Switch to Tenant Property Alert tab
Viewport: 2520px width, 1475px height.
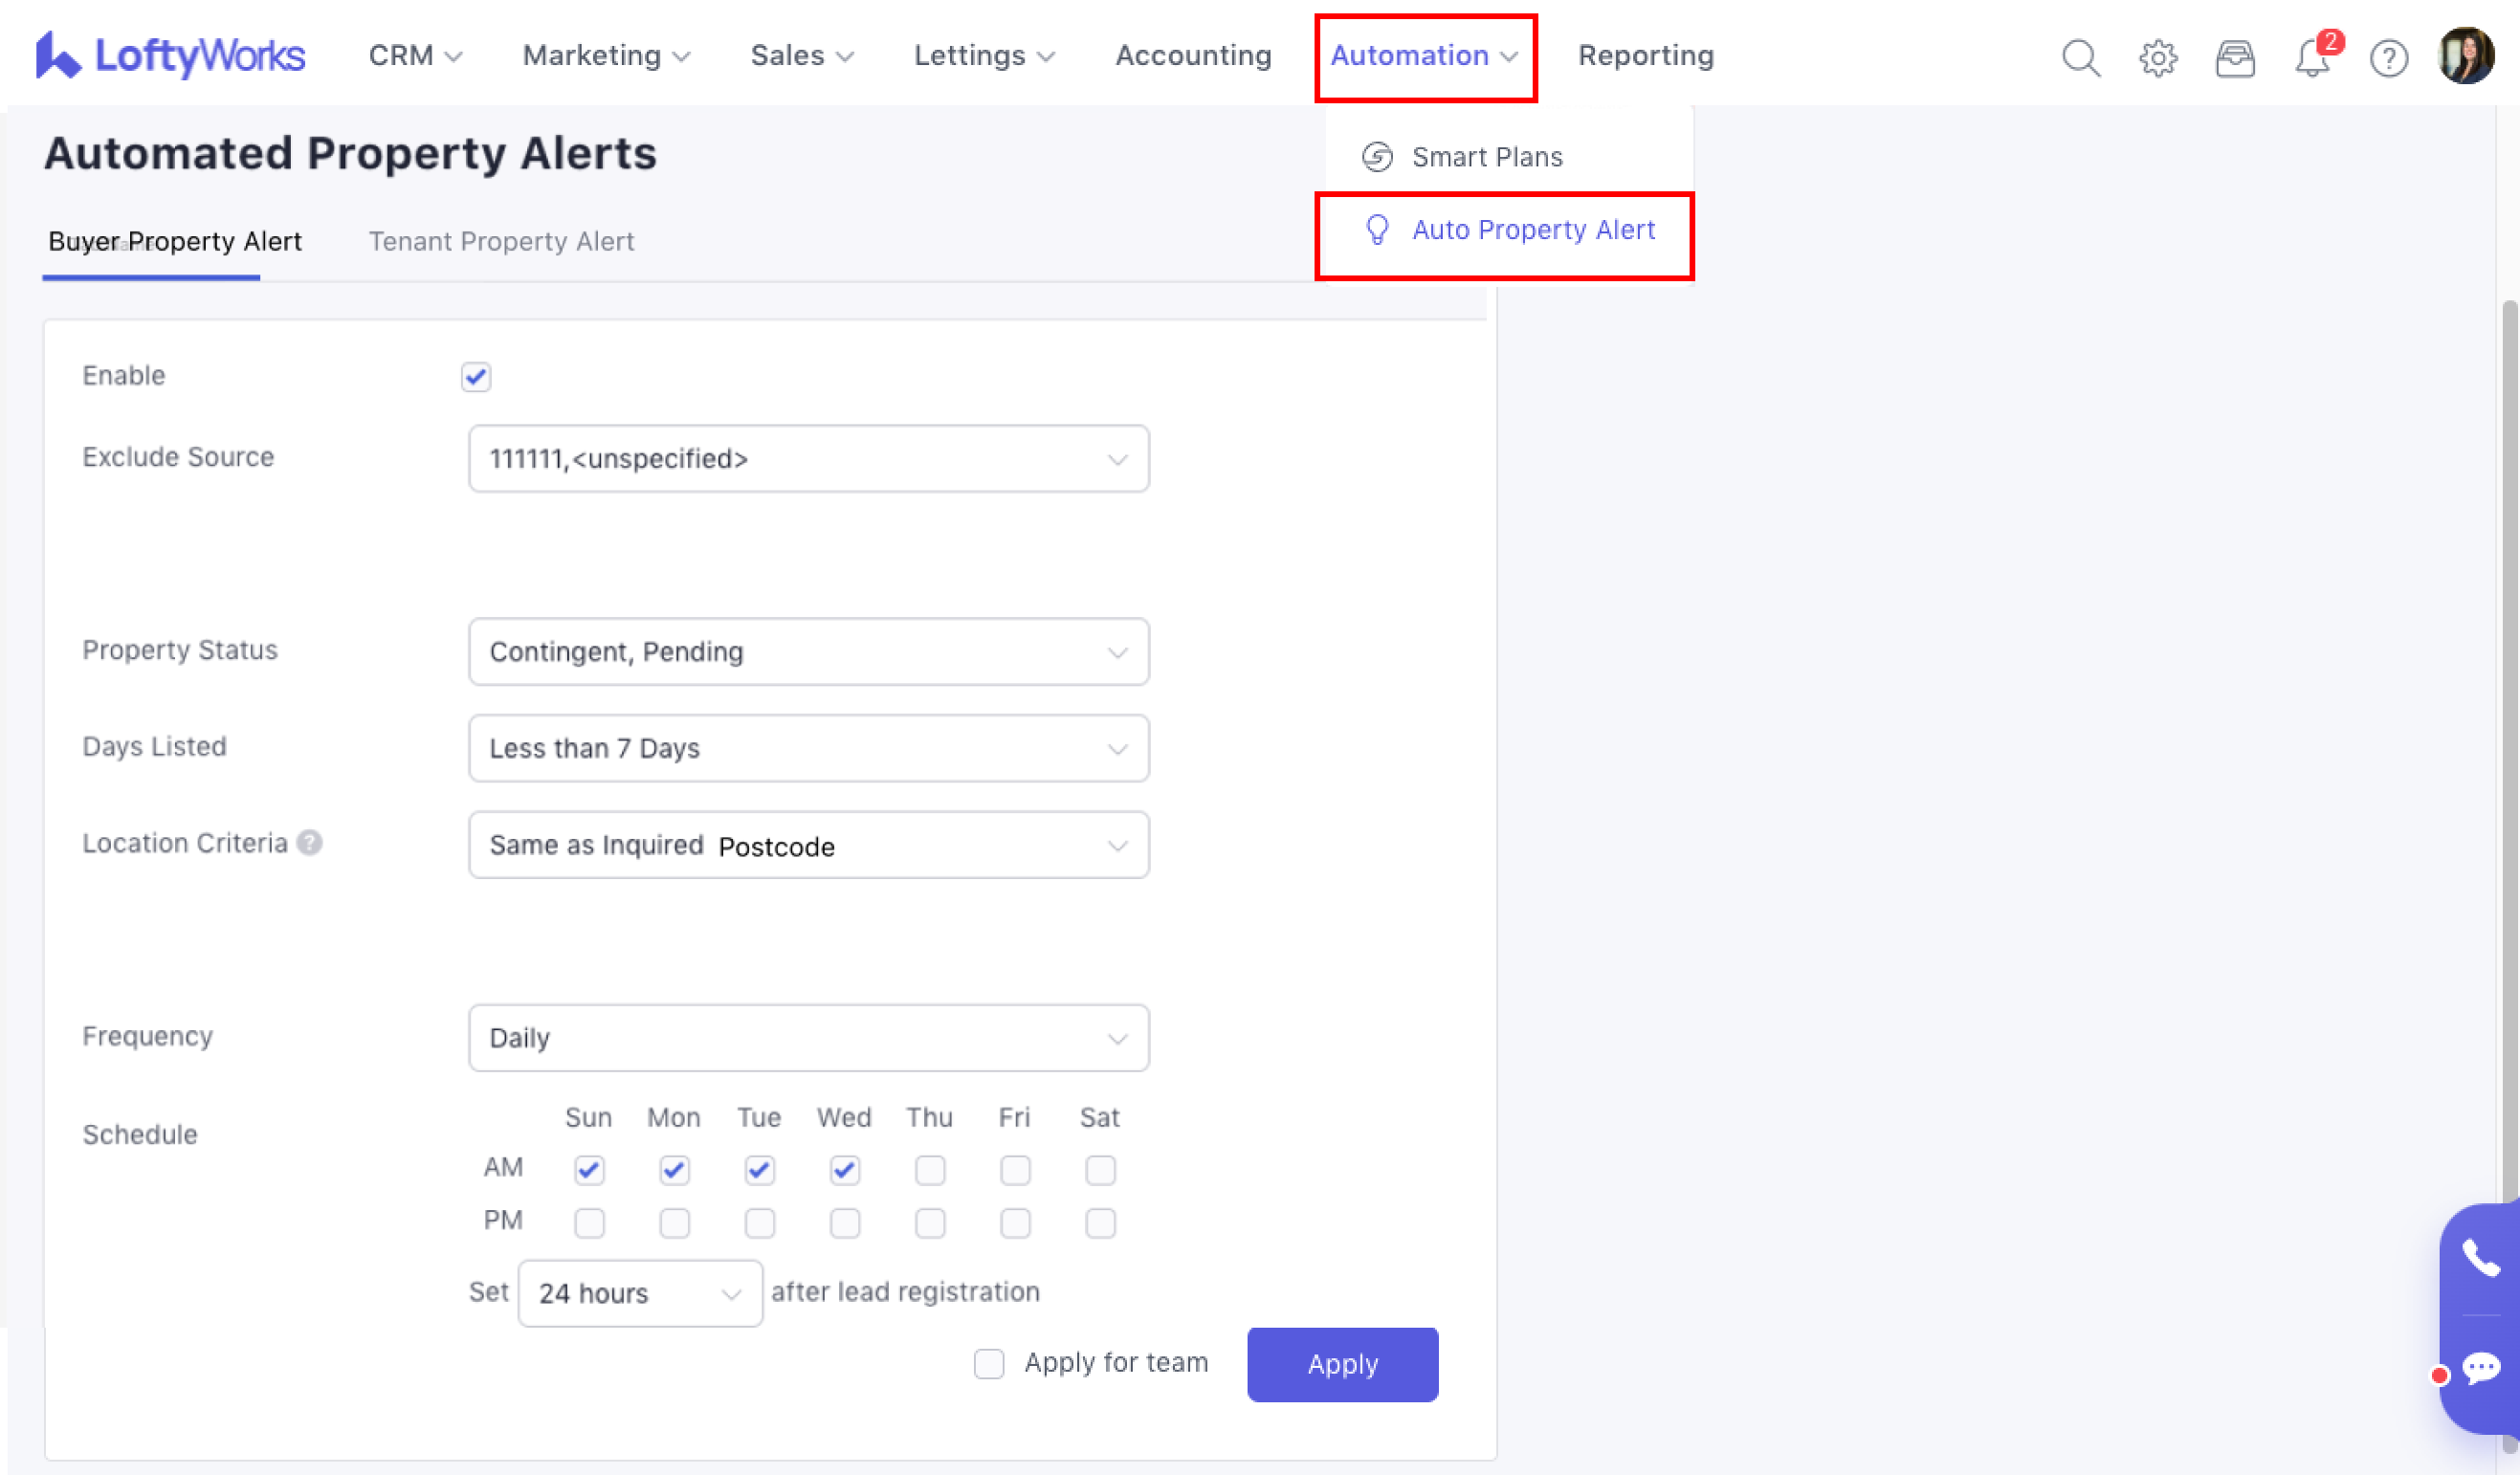[x=501, y=242]
